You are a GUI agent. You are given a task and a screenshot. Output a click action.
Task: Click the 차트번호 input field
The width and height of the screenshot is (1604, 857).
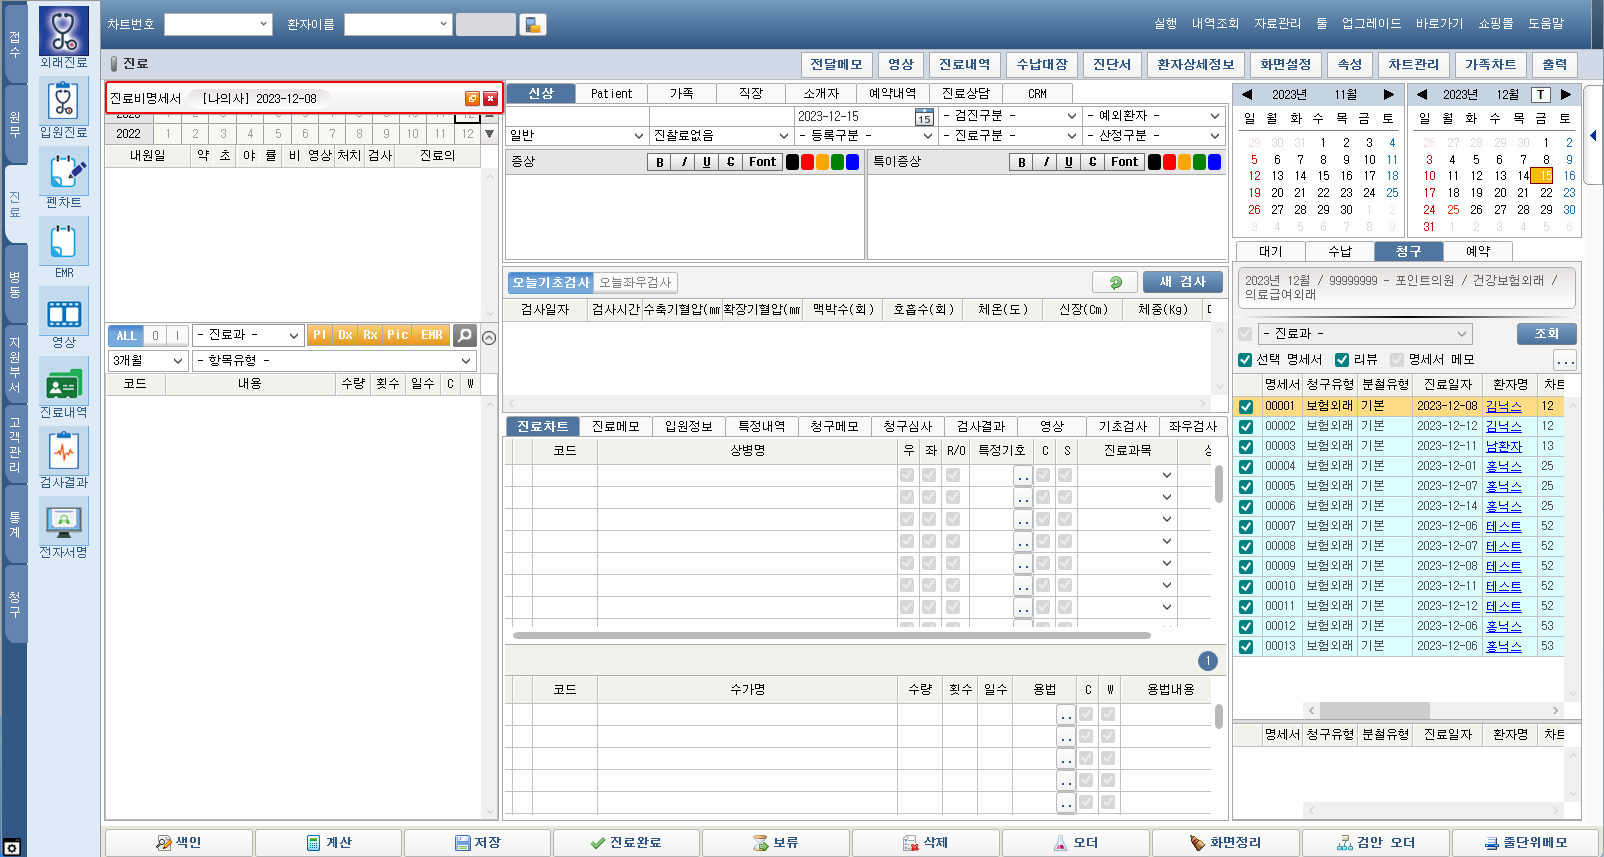[x=217, y=24]
